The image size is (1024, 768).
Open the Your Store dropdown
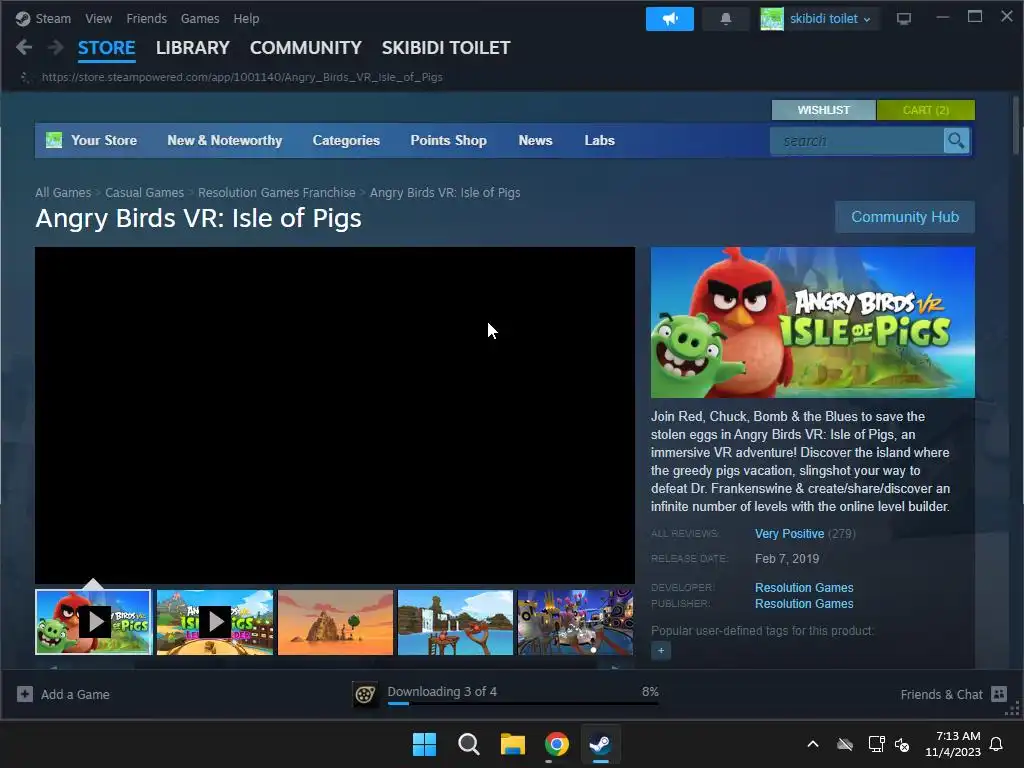tap(104, 140)
